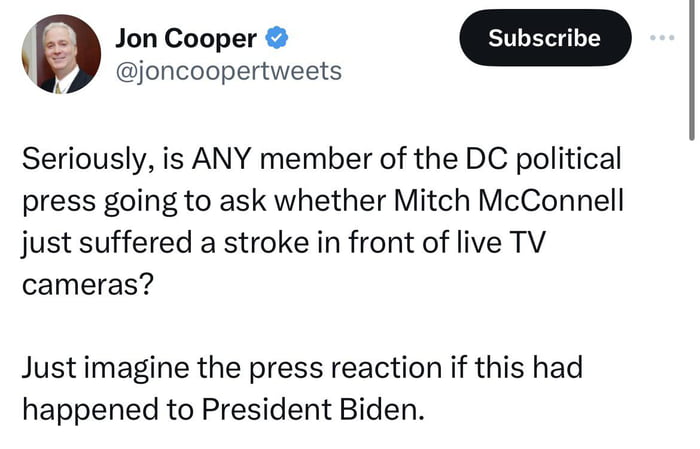Open the @joncoopertweets handle link

click(x=228, y=71)
